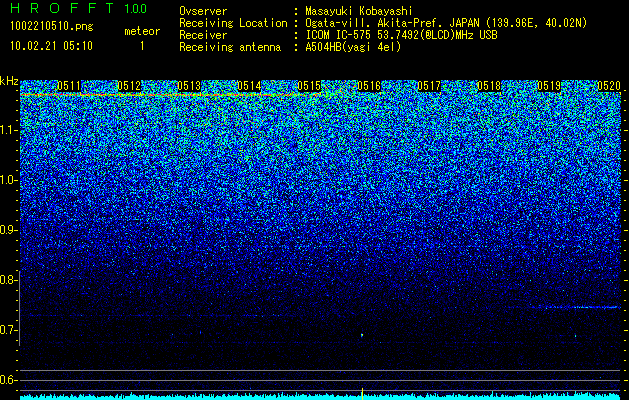Click the 0512 time marker
629x400 pixels.
(129, 86)
